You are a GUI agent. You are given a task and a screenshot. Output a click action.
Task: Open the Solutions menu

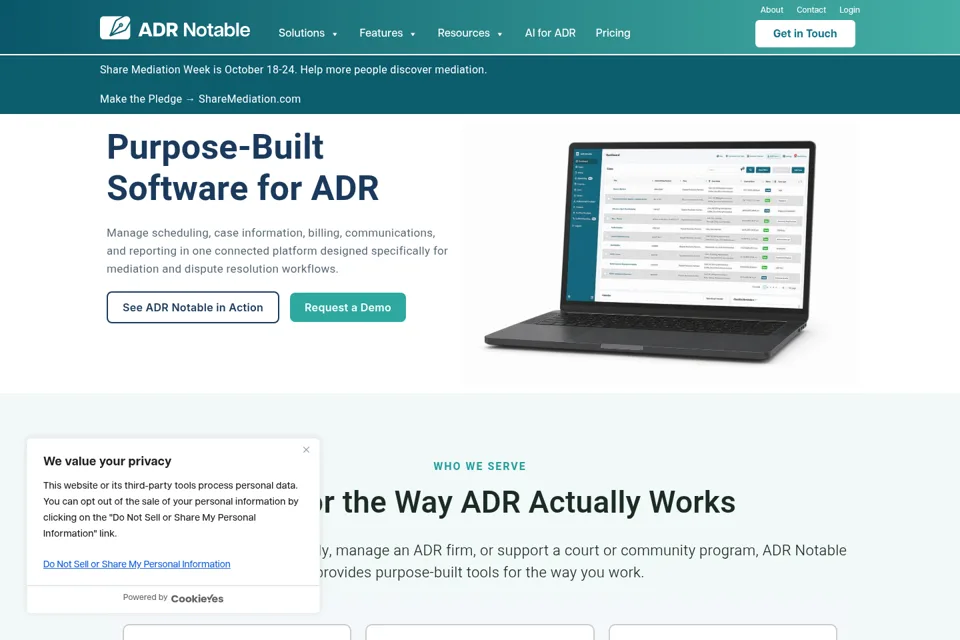pos(301,33)
